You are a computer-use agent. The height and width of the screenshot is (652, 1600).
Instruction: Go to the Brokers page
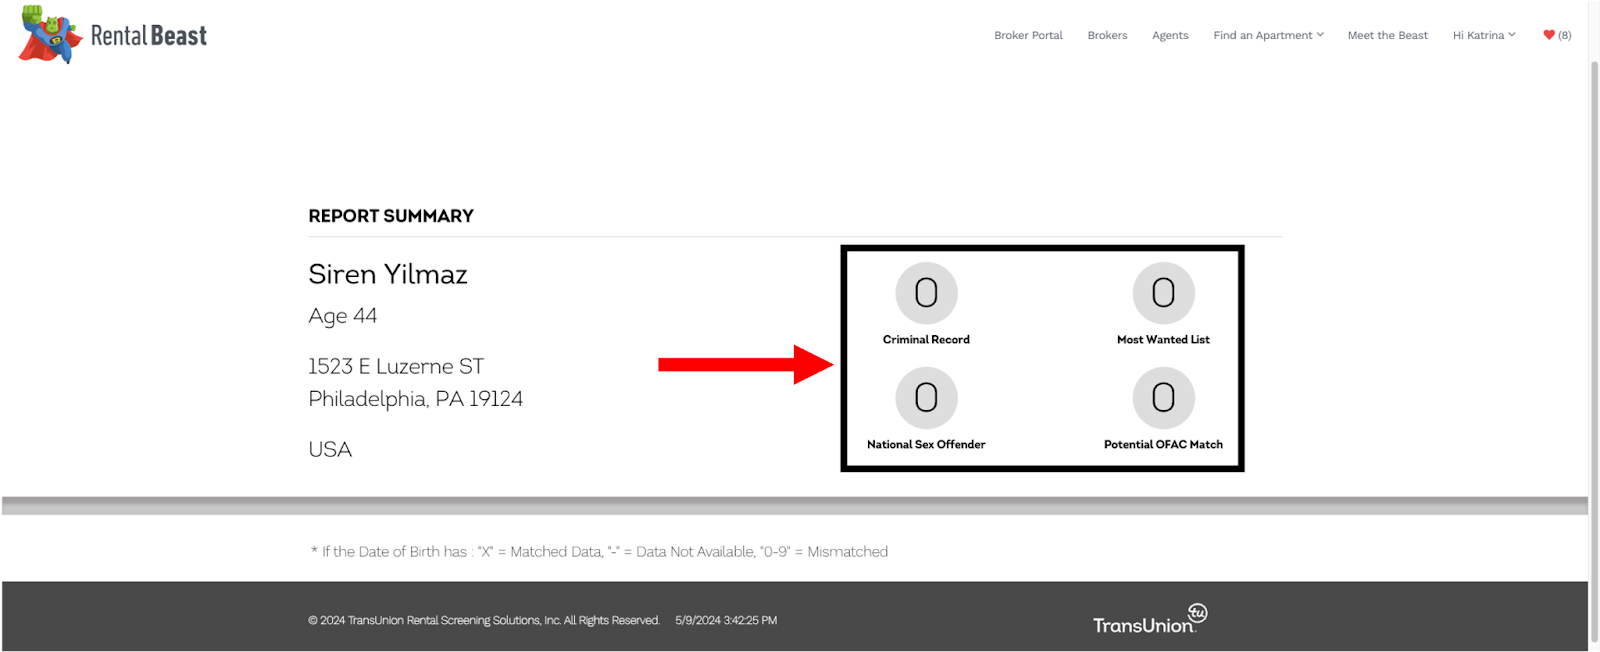pyautogui.click(x=1107, y=35)
